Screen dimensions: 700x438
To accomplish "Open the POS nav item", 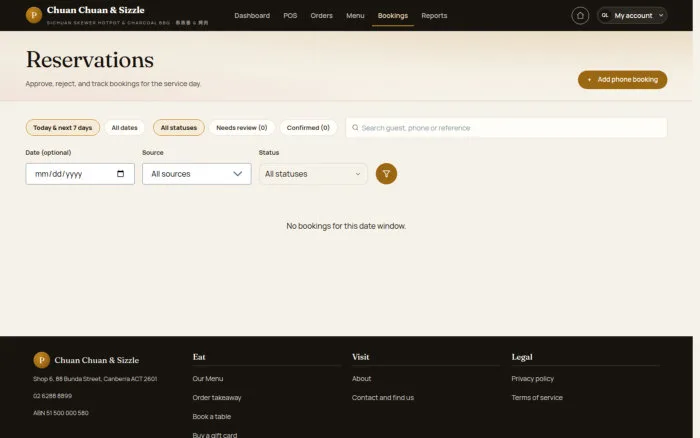I will pos(290,16).
